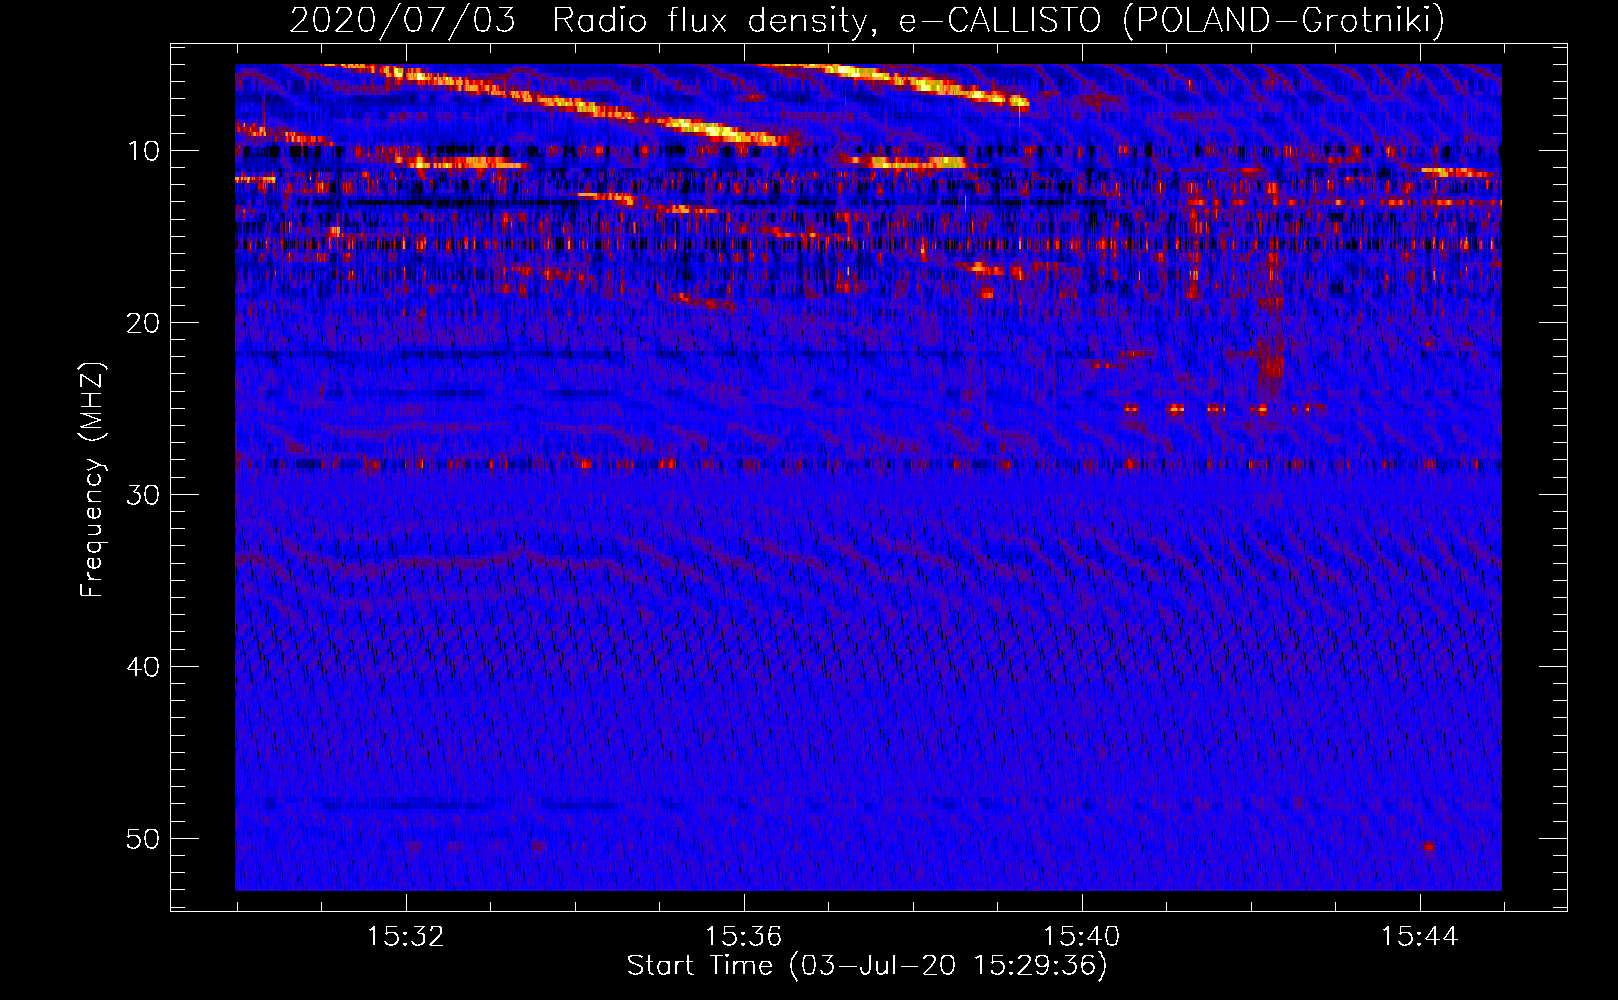The image size is (1618, 1000).
Task: Select the 20 MHz tick label
Action: pos(144,323)
